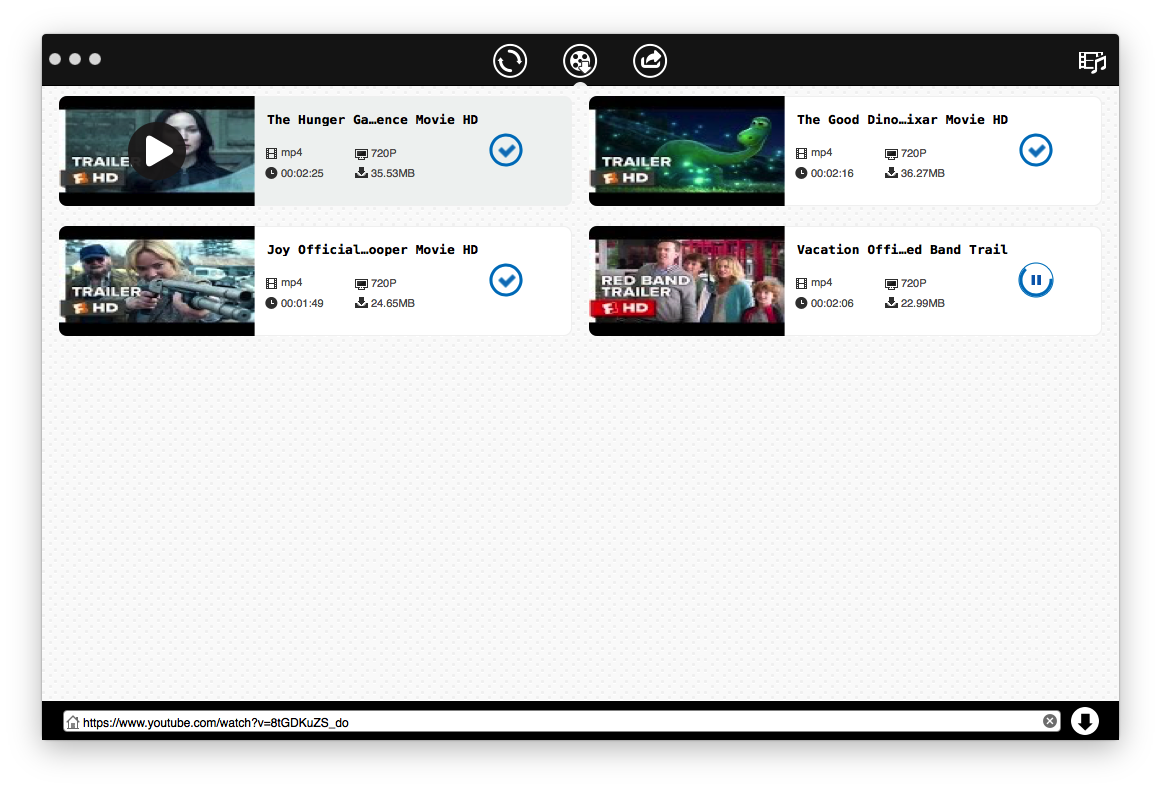Clear the URL field with X button
This screenshot has width=1161, height=790.
pos(1049,721)
